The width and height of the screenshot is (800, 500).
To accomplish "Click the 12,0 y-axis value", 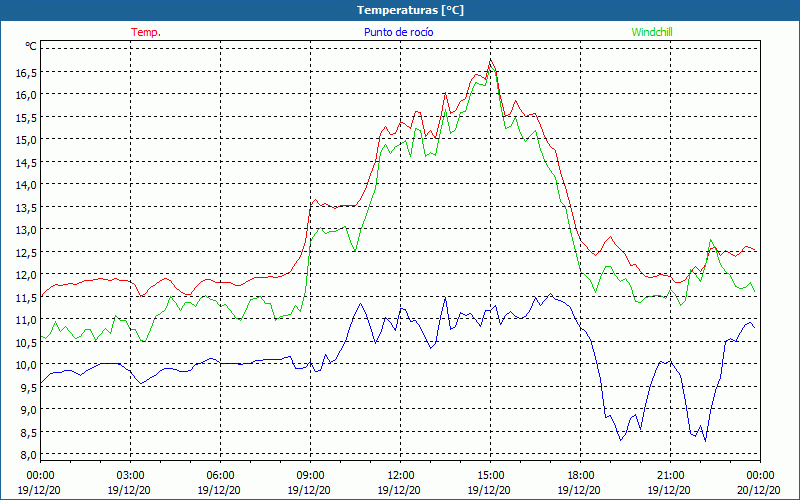I will pyautogui.click(x=26, y=275).
